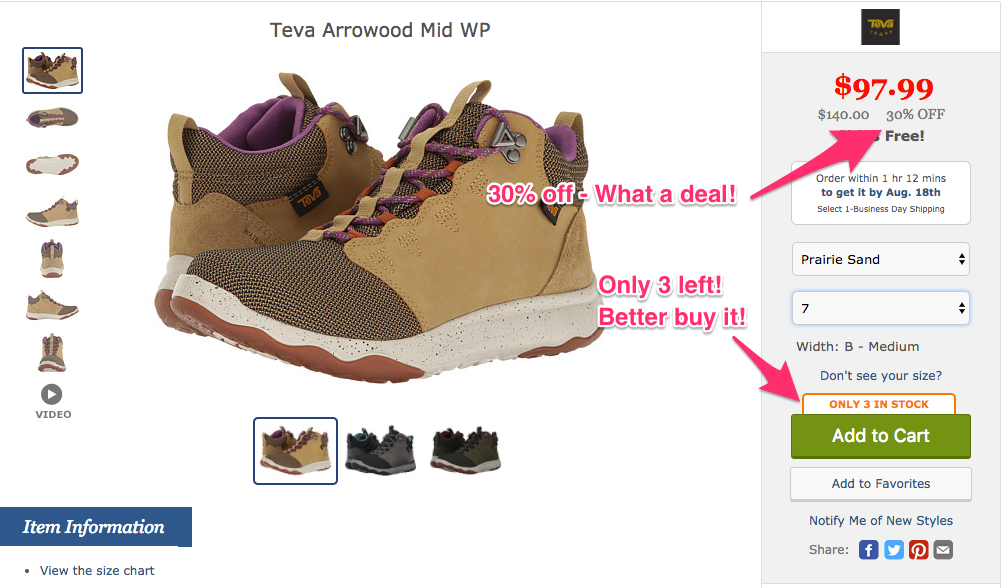Select 1-Business Day Shipping link
This screenshot has height=588, width=1003.
coord(881,209)
